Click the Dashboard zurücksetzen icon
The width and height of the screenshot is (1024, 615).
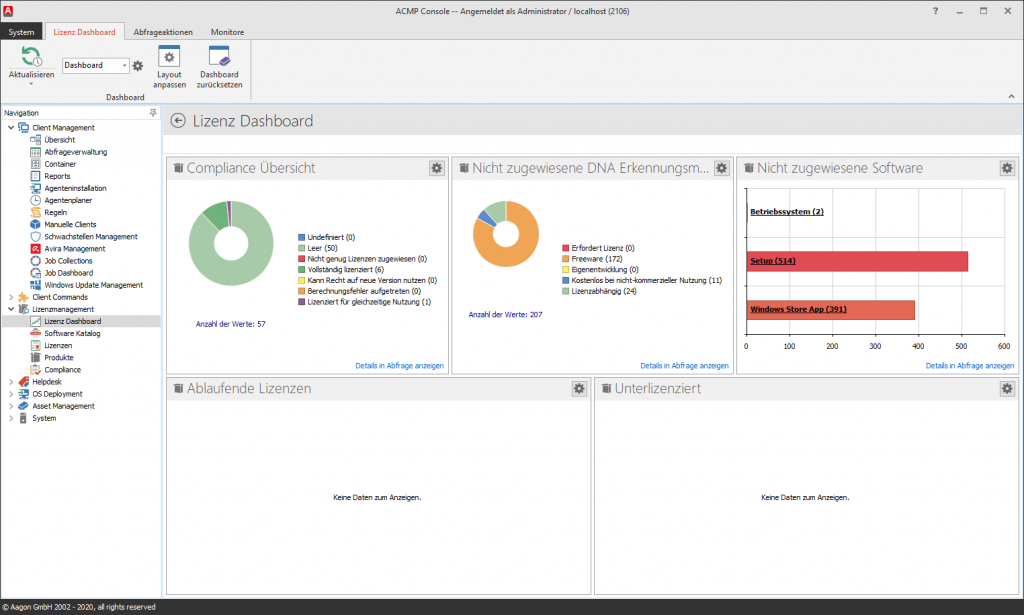click(219, 58)
